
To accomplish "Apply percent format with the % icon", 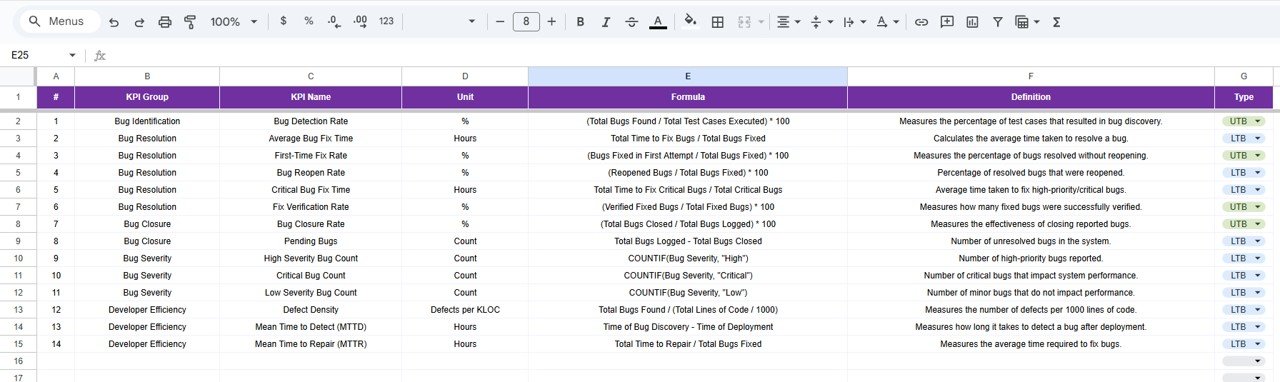I will (x=308, y=21).
